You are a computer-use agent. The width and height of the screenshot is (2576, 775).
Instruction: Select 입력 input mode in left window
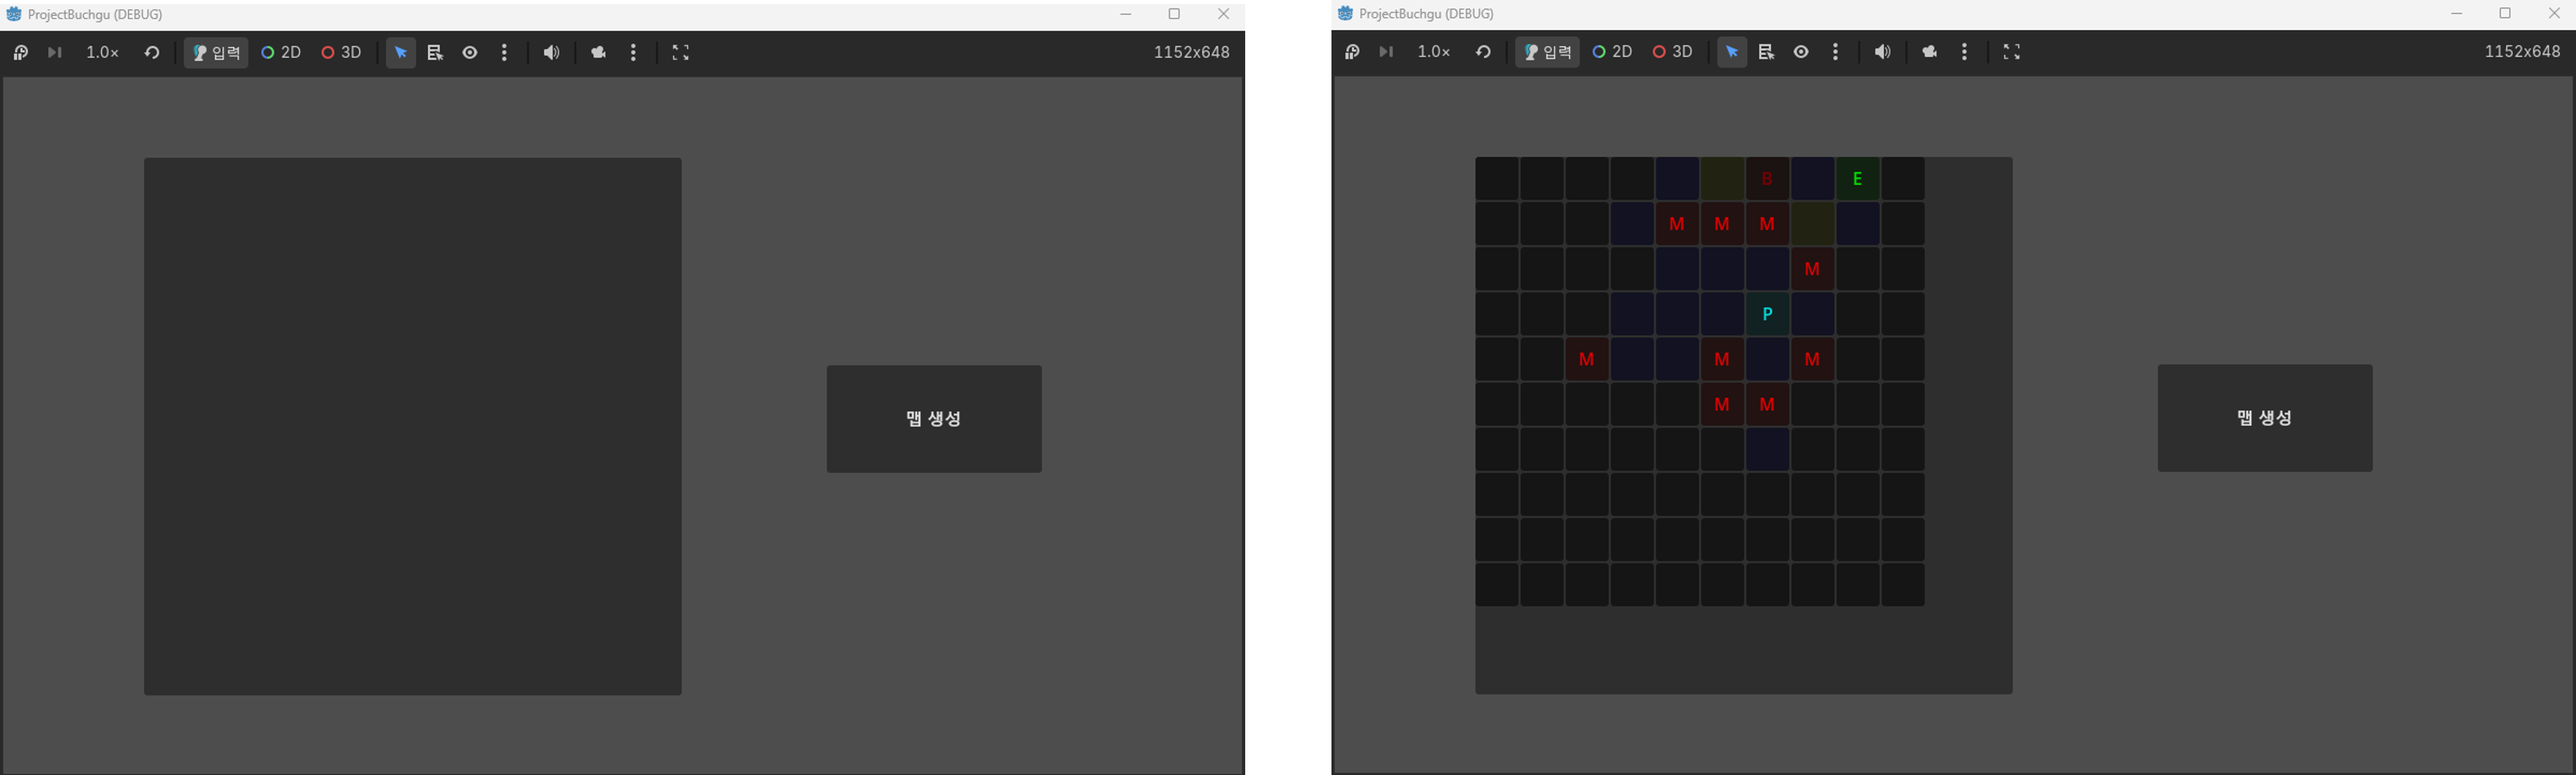[216, 53]
